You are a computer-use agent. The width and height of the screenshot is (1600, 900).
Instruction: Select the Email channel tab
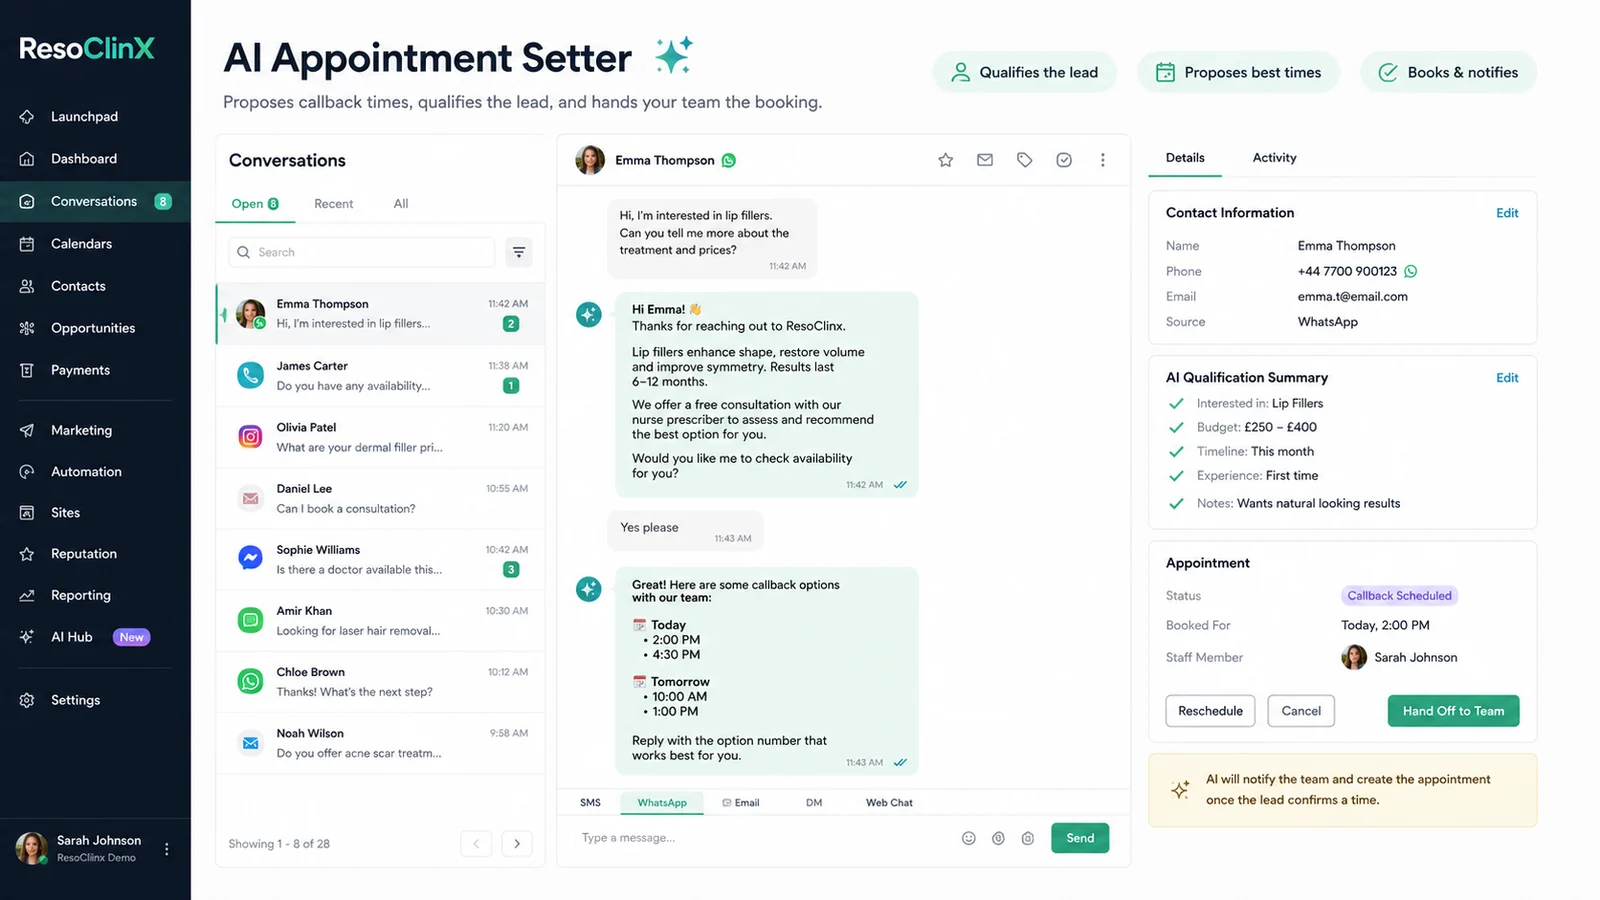point(741,803)
